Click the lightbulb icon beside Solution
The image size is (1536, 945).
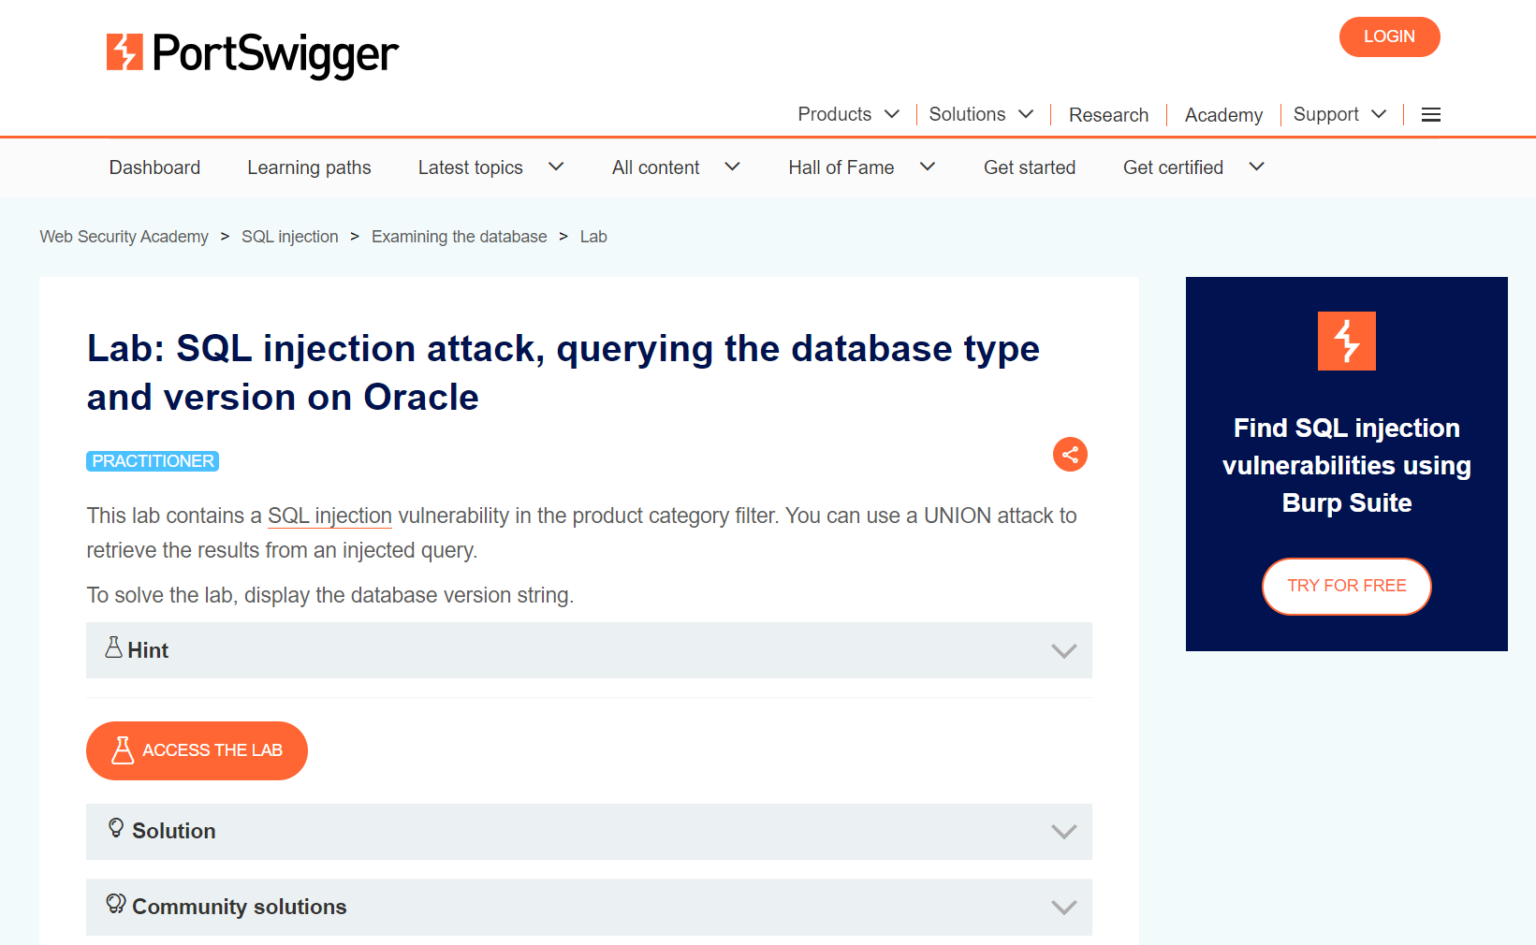pos(116,828)
